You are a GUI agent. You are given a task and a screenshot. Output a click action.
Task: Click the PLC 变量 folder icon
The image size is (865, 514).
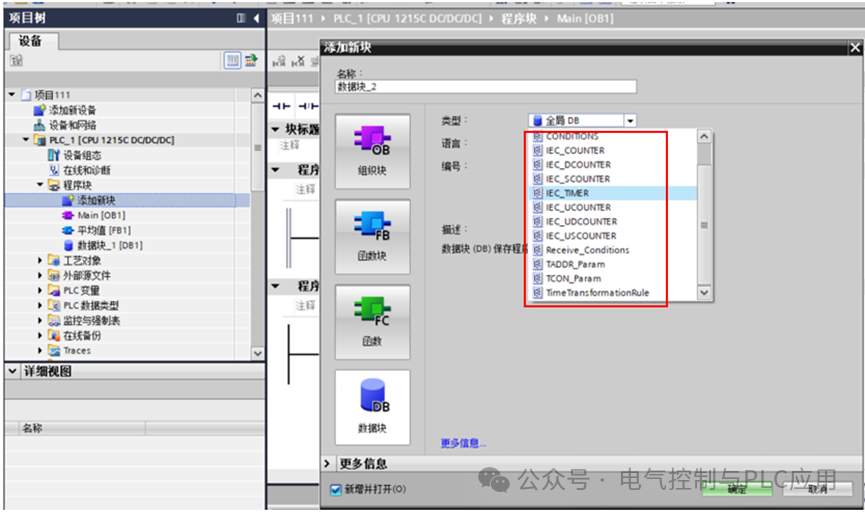pos(54,290)
